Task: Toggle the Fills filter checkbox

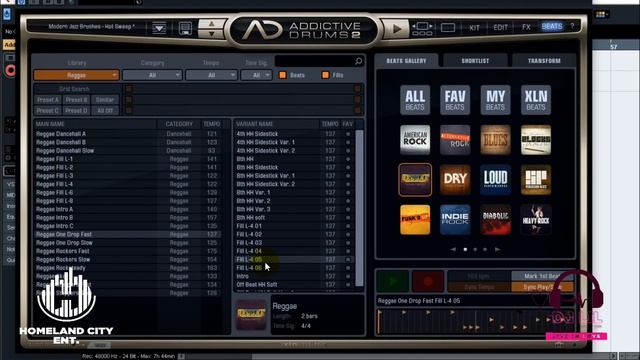Action: click(325, 75)
